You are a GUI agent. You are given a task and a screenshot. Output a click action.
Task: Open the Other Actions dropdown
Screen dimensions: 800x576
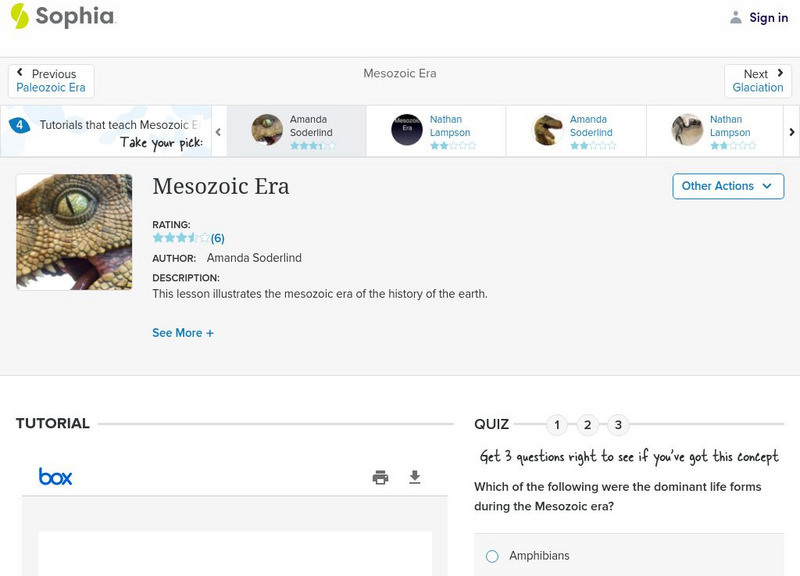(727, 186)
